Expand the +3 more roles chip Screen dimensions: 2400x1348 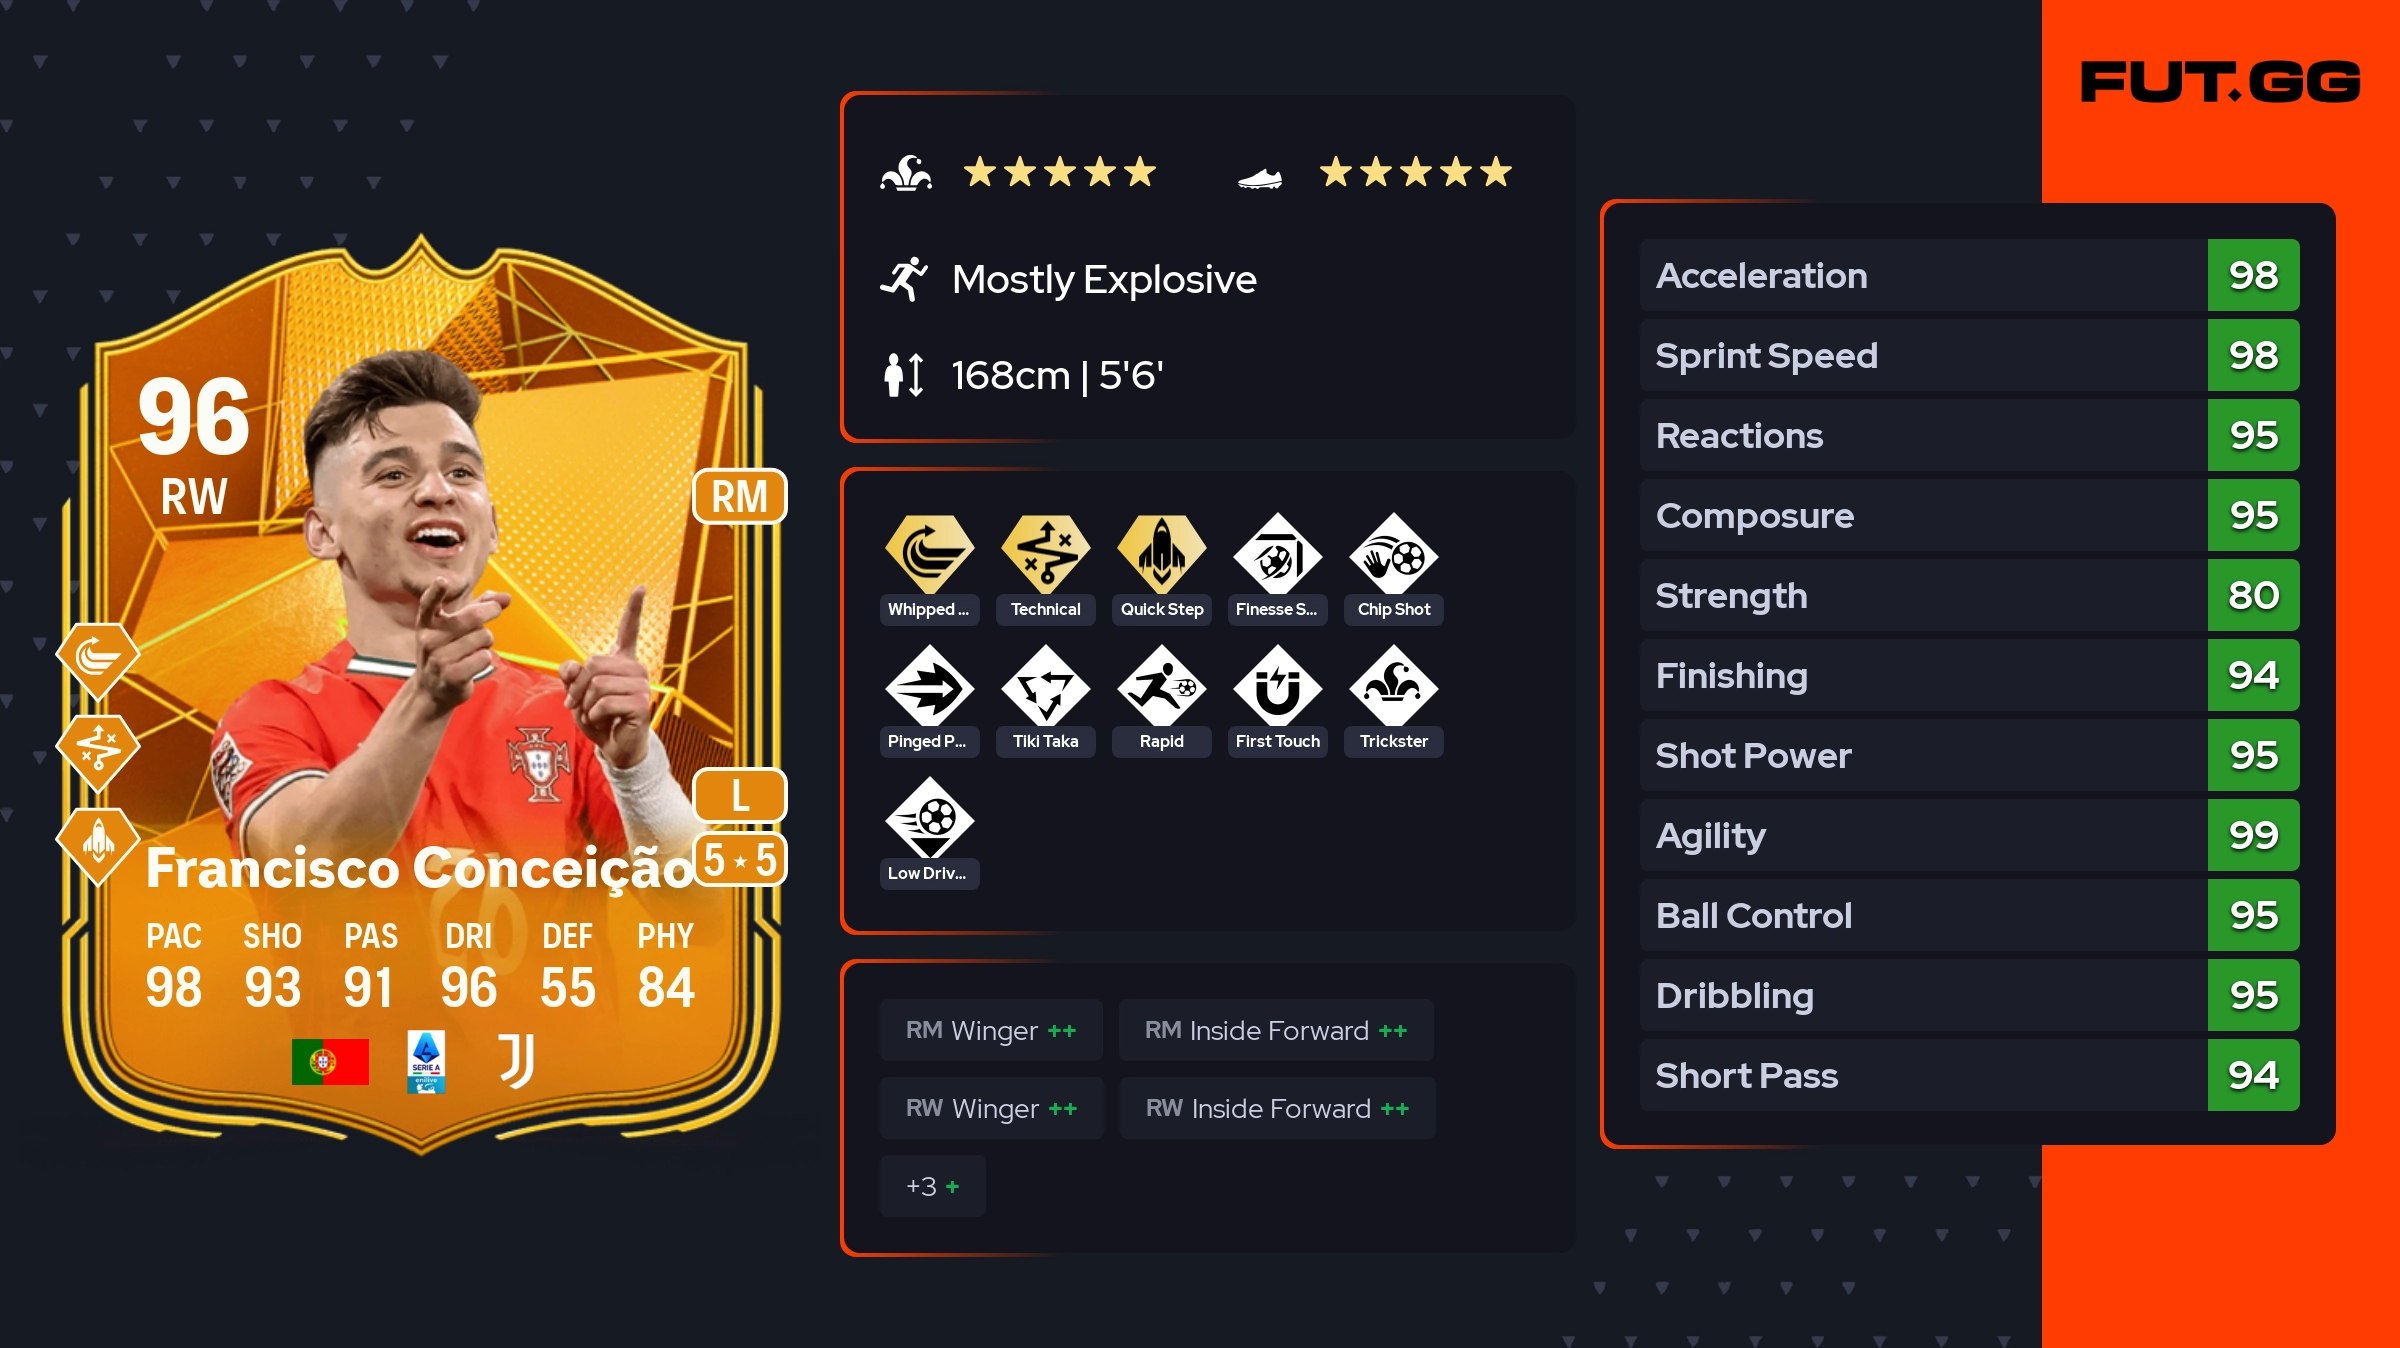coord(932,1186)
